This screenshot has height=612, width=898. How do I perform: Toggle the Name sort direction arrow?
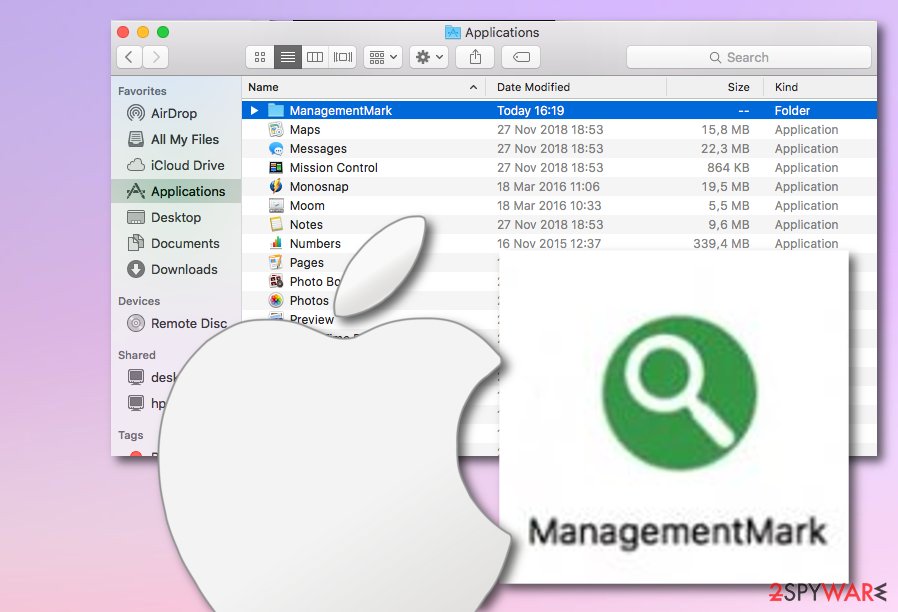point(473,87)
